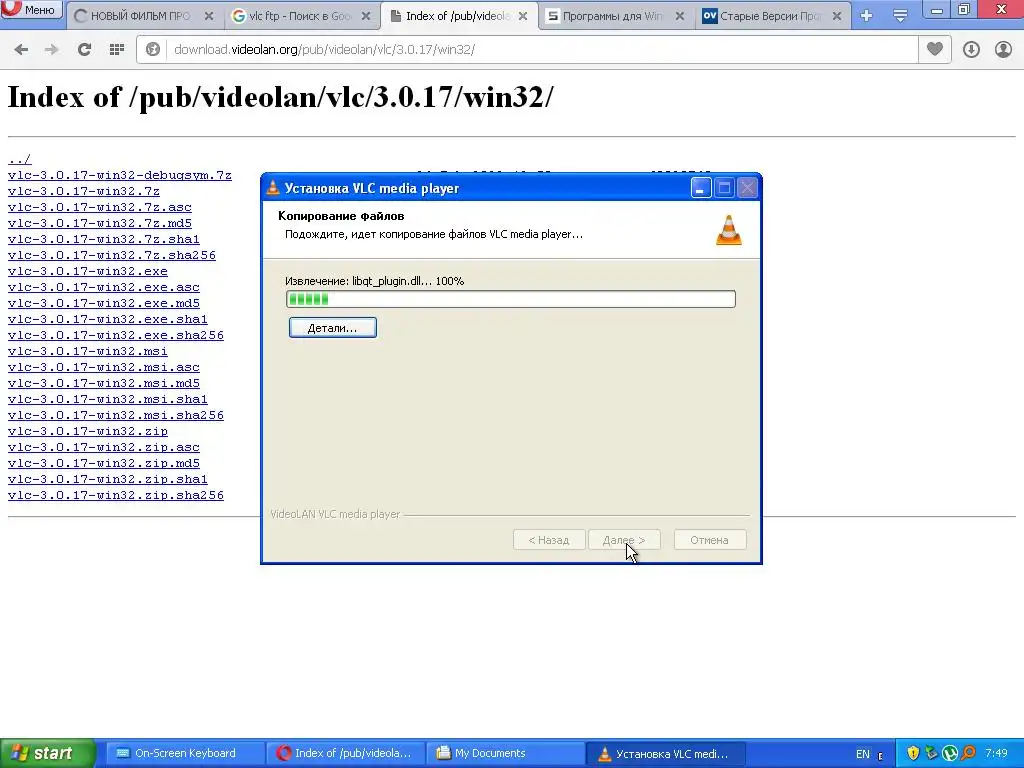
Task: Click the 7:49 clock in system tray
Action: pyautogui.click(x=996, y=754)
